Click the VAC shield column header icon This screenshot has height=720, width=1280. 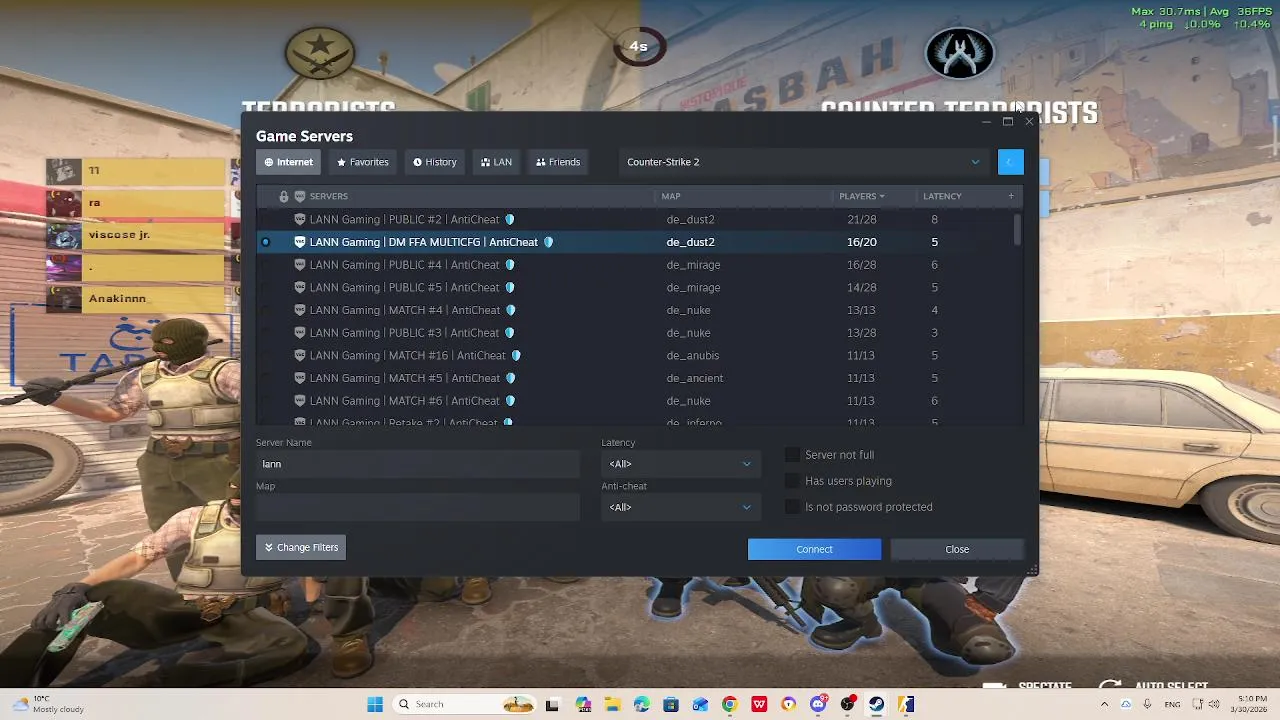point(299,196)
